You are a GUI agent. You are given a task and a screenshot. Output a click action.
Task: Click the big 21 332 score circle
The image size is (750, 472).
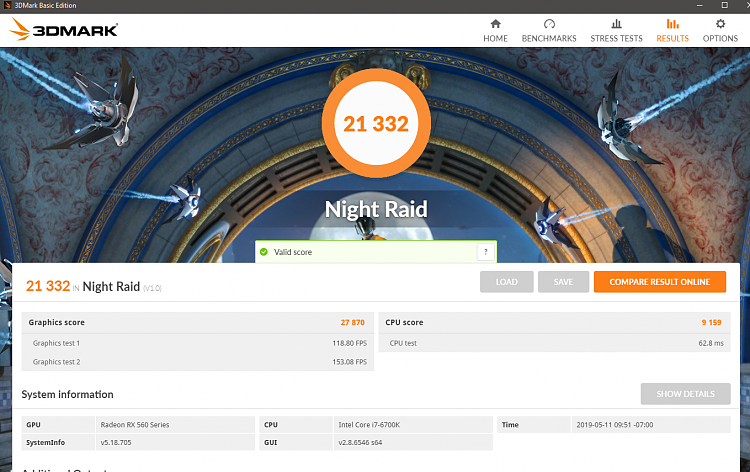[x=376, y=123]
